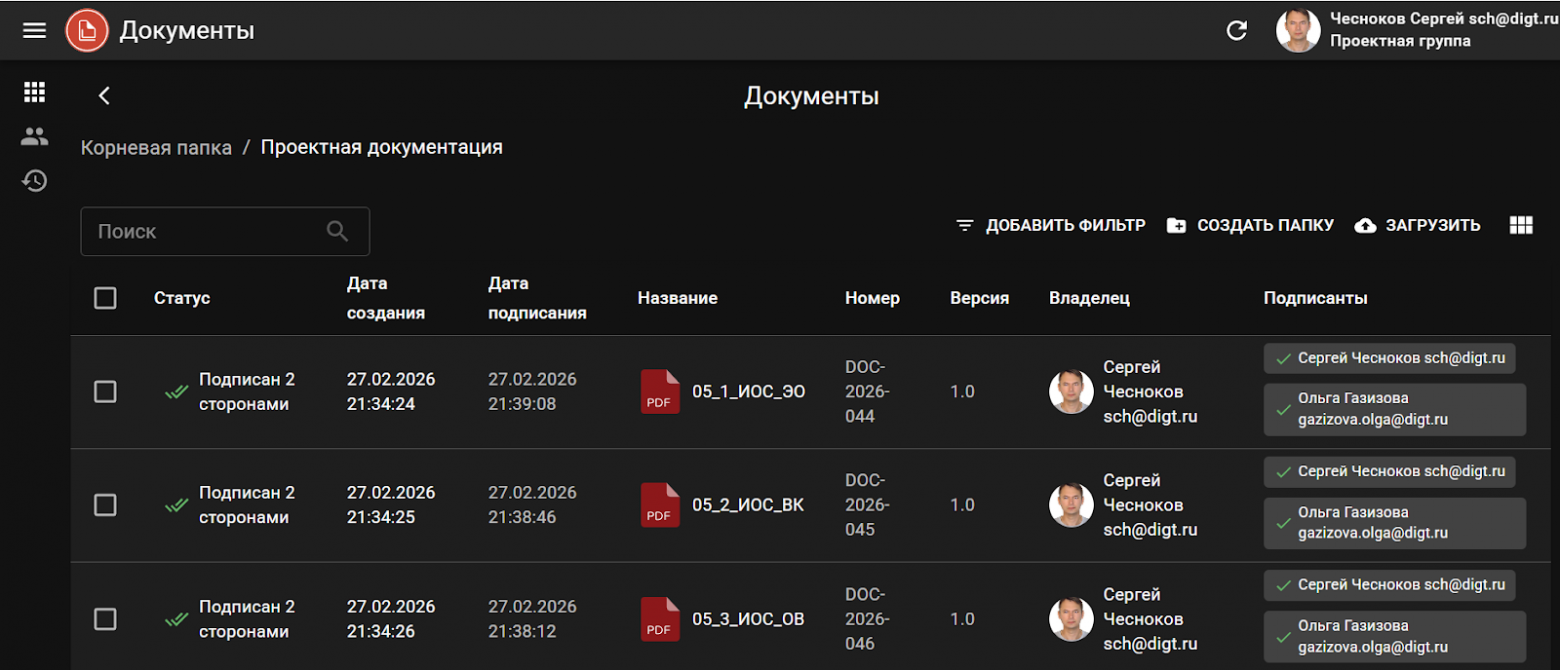The width and height of the screenshot is (1560, 670).
Task: Click the Загрузить upload button
Action: tap(1417, 226)
